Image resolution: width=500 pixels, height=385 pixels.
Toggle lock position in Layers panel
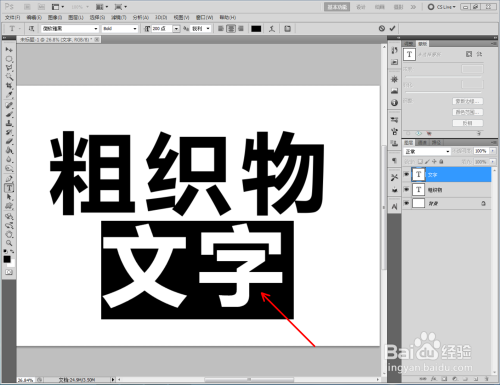(x=434, y=161)
